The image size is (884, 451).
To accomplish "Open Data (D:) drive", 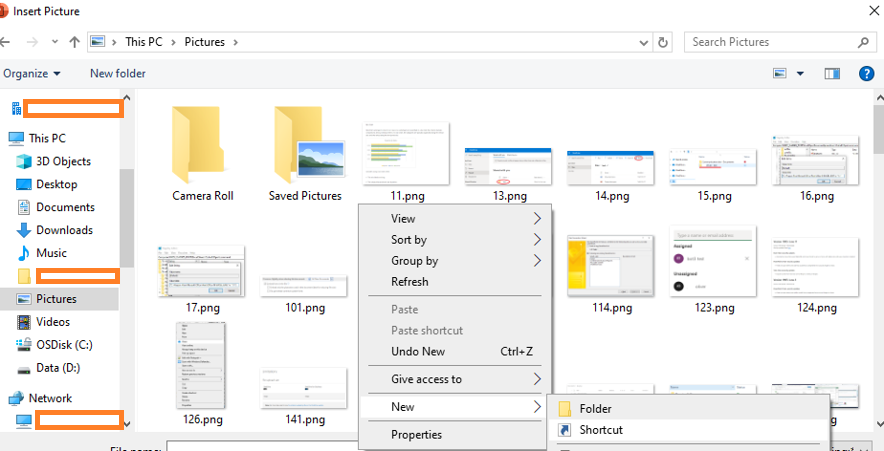I will click(58, 368).
